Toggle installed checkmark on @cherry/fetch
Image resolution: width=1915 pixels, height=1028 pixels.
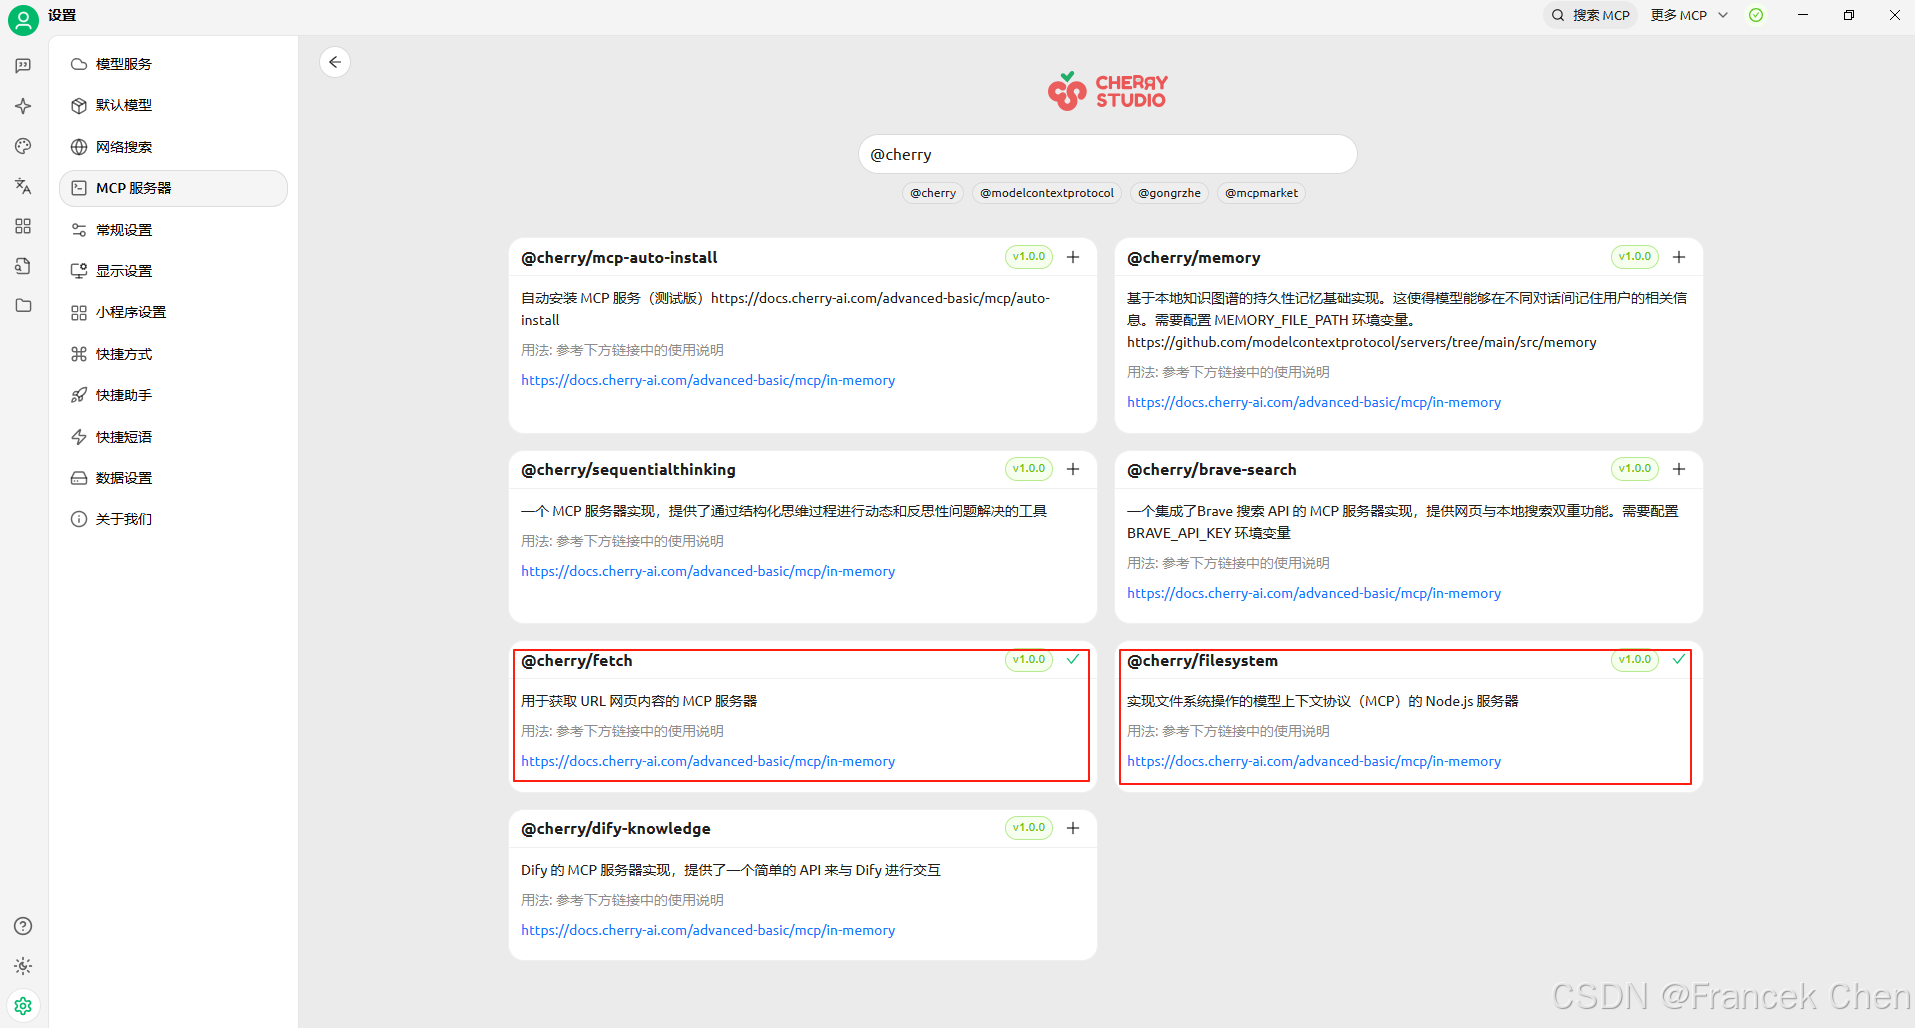click(x=1073, y=660)
